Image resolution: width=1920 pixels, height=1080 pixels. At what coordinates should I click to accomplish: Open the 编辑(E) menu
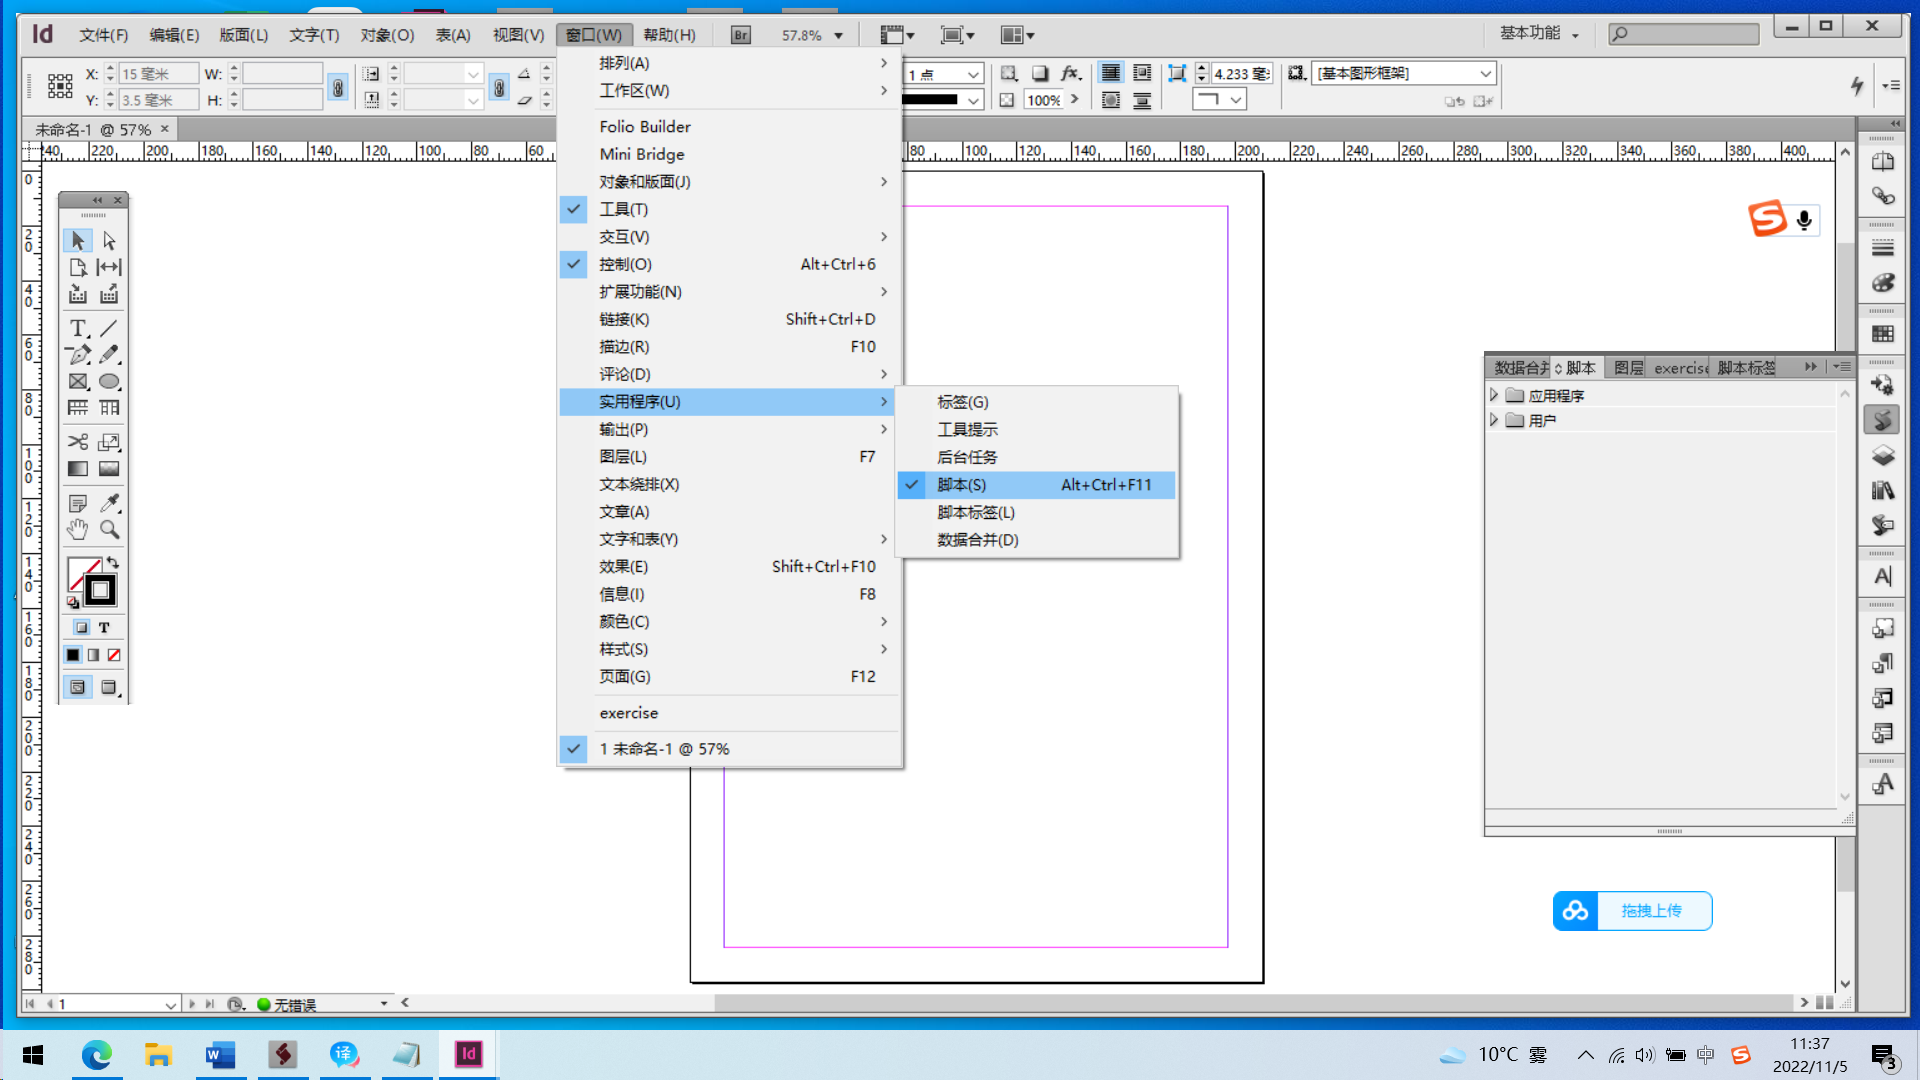pos(174,35)
